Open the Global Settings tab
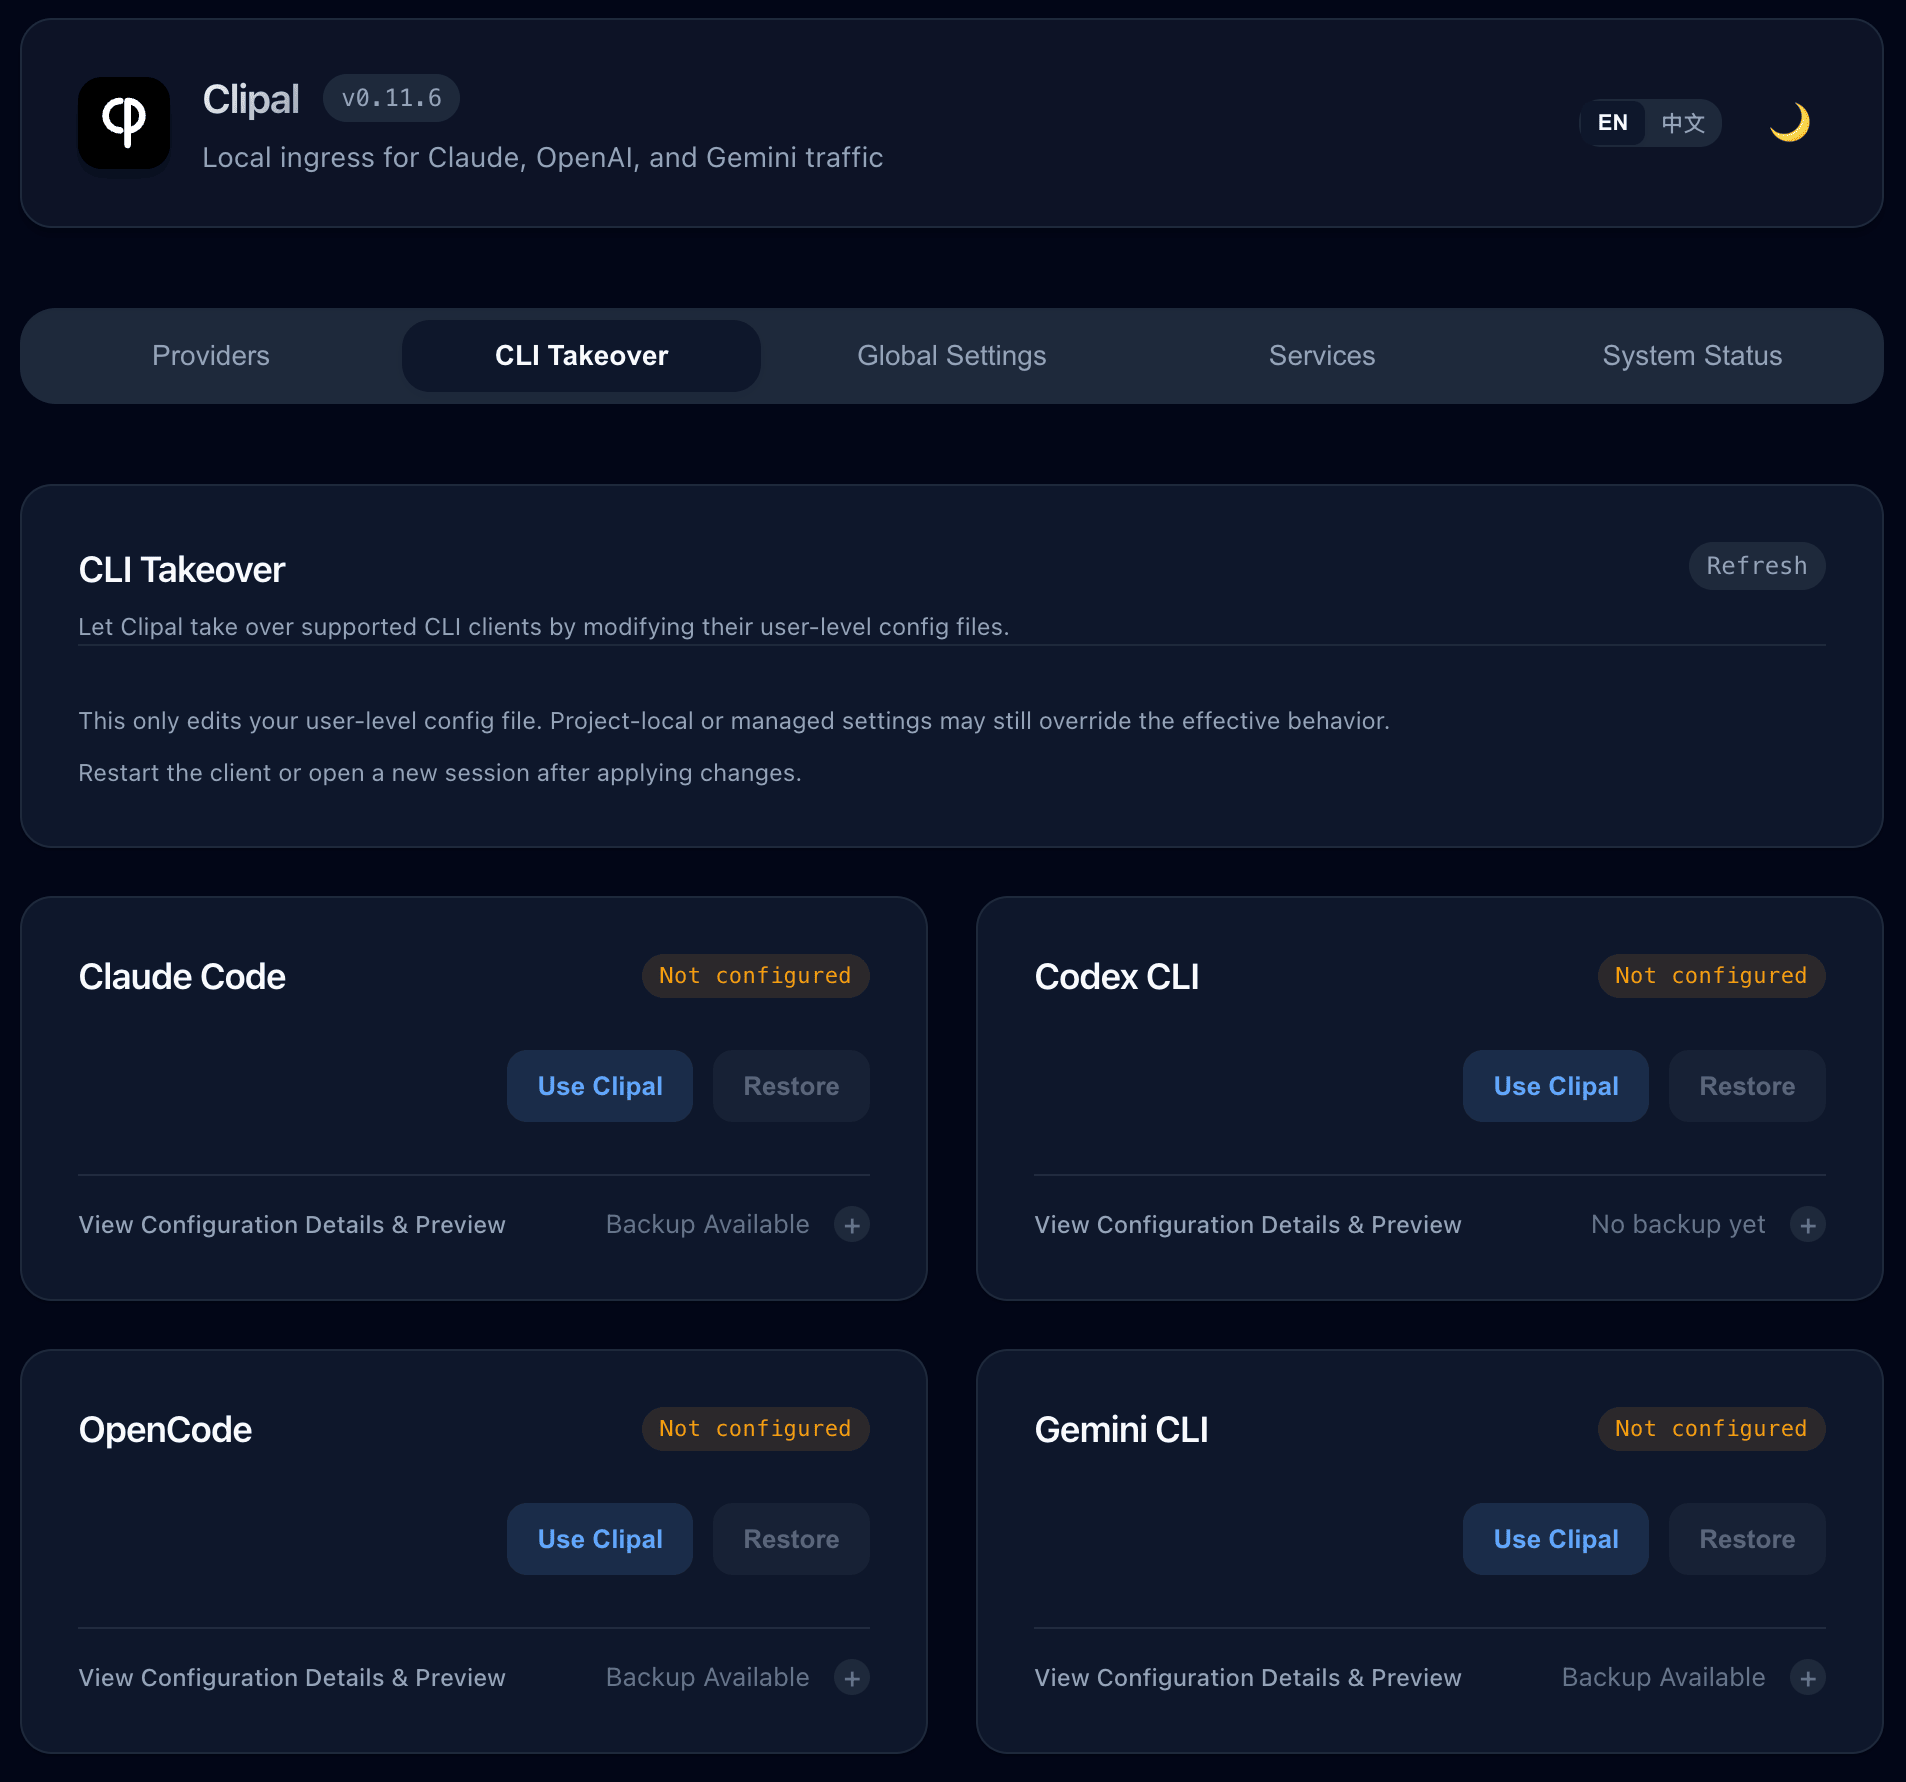The image size is (1906, 1782). click(x=950, y=355)
